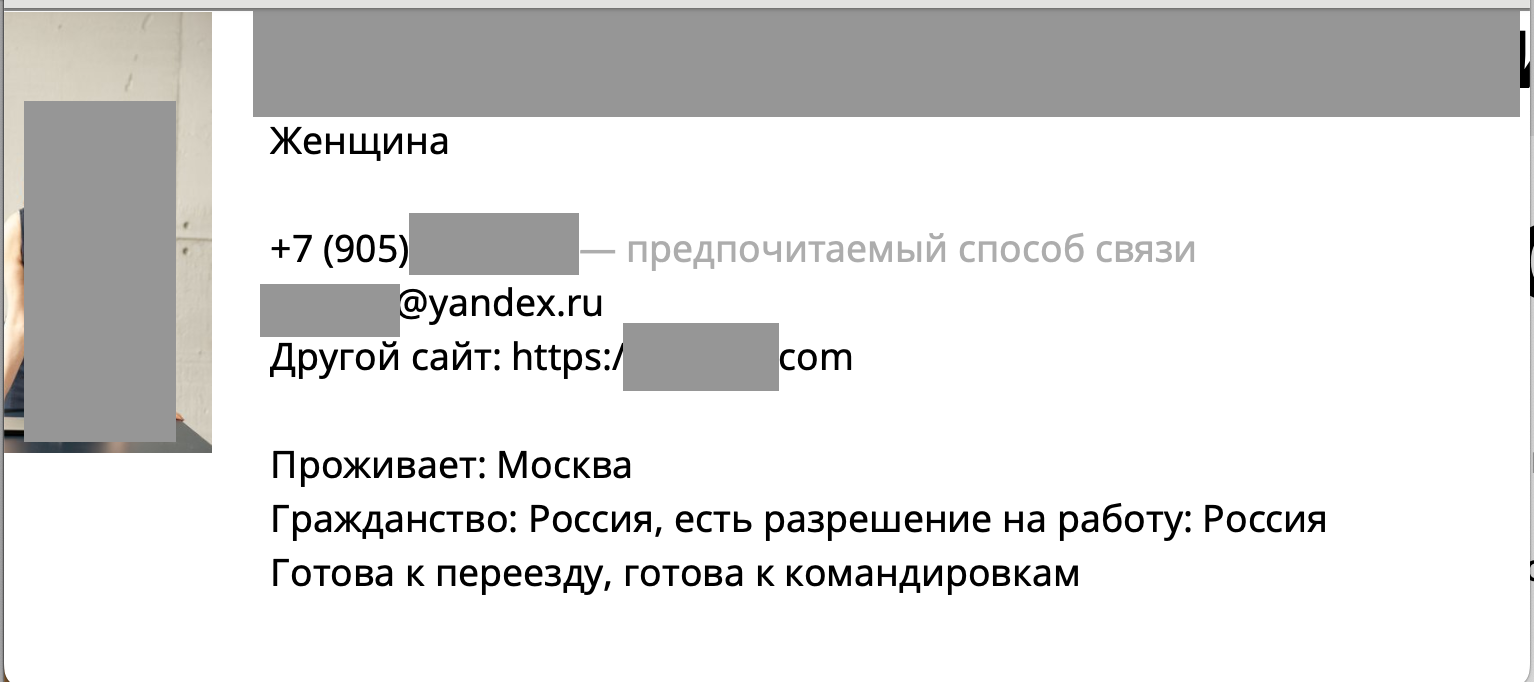The height and width of the screenshot is (682, 1534).
Task: Click the +7 country code
Action: tap(292, 249)
